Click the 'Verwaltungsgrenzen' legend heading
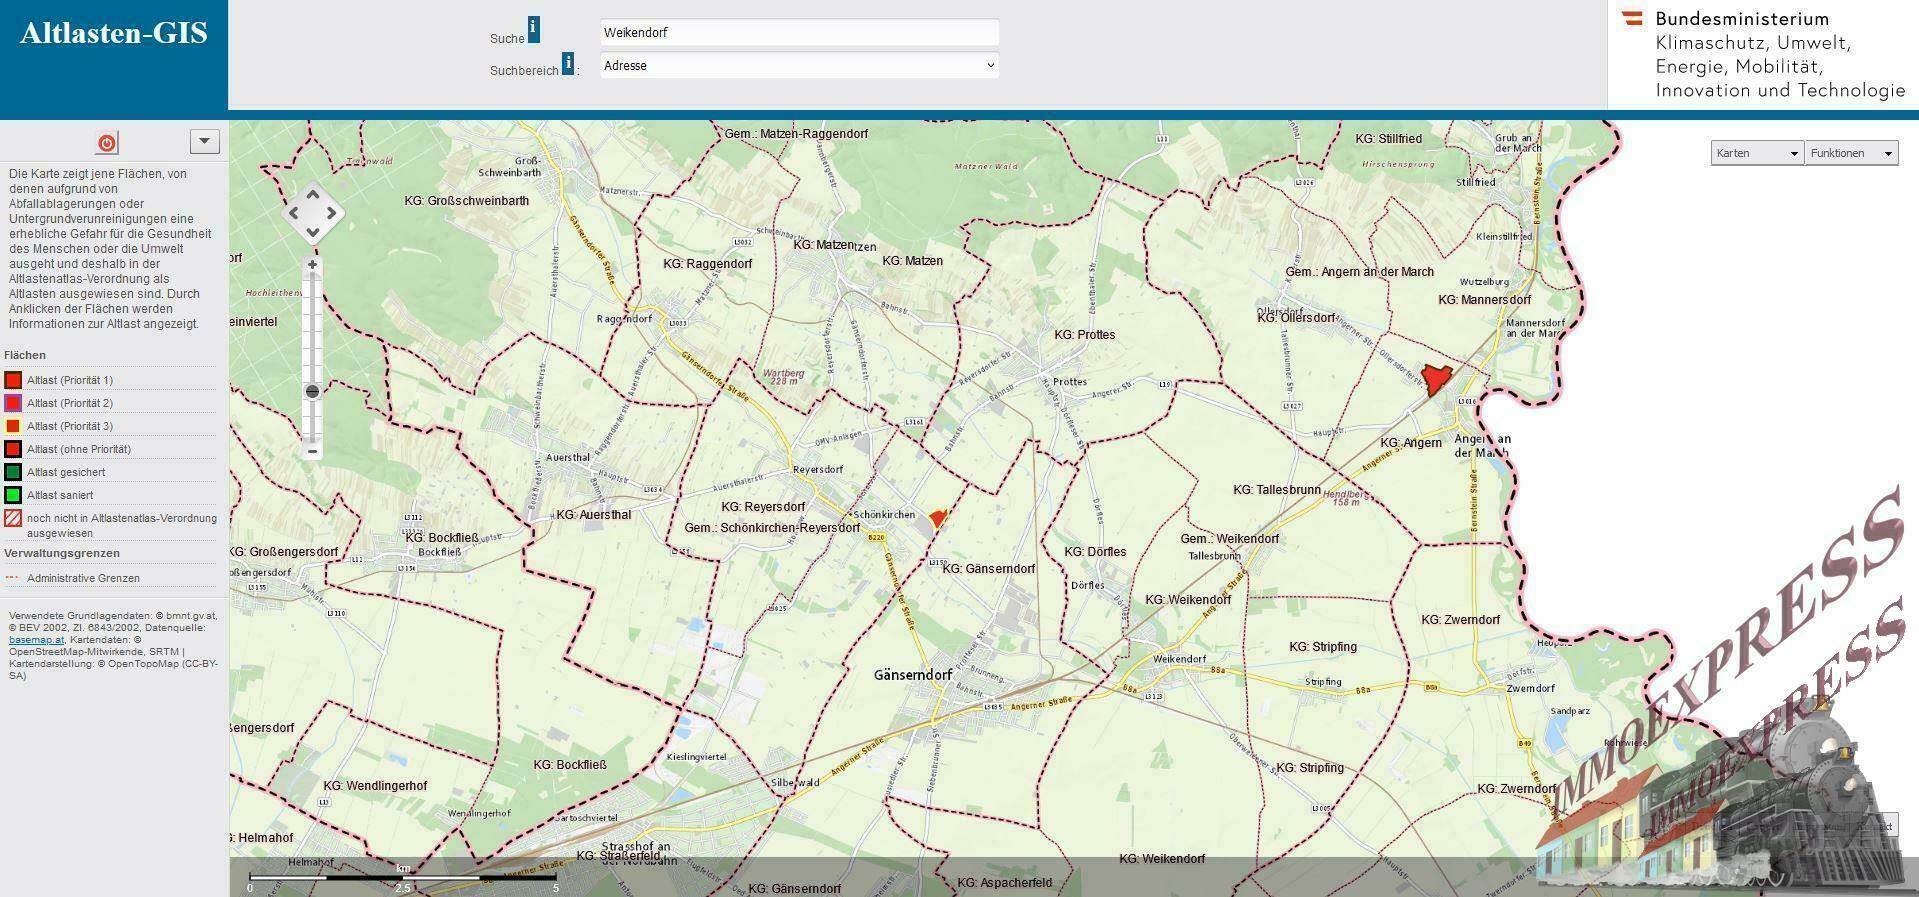This screenshot has width=1919, height=897. (62, 553)
